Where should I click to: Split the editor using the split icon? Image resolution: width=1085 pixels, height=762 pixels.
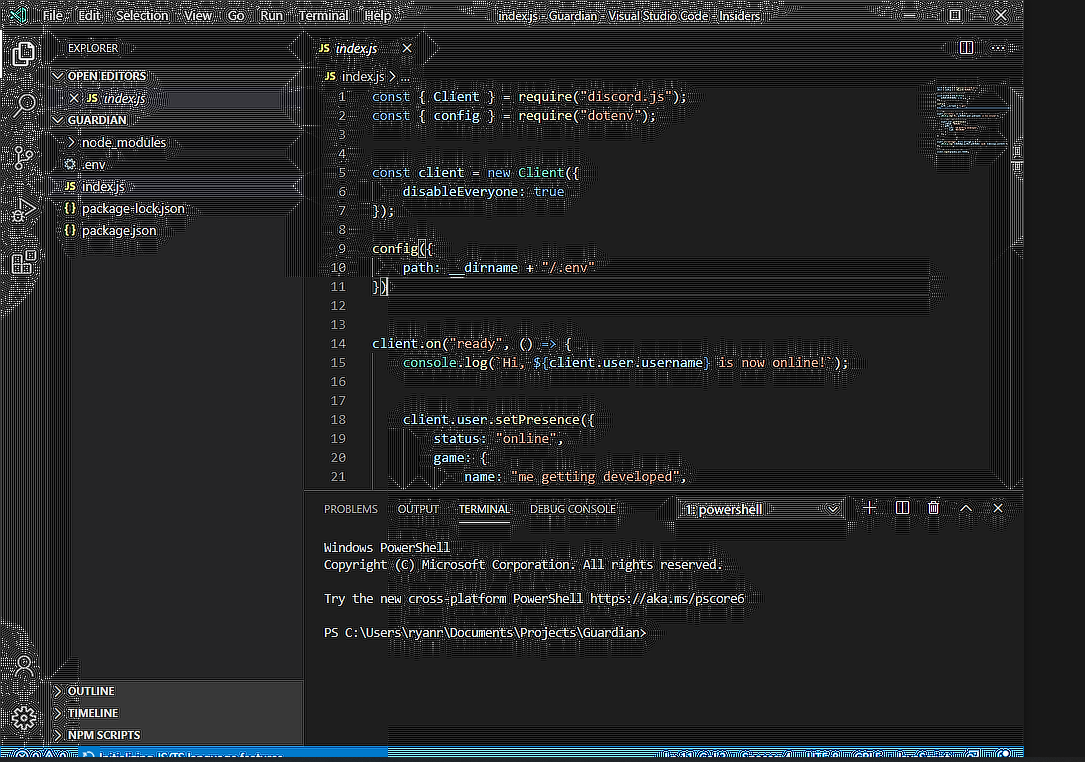[965, 47]
